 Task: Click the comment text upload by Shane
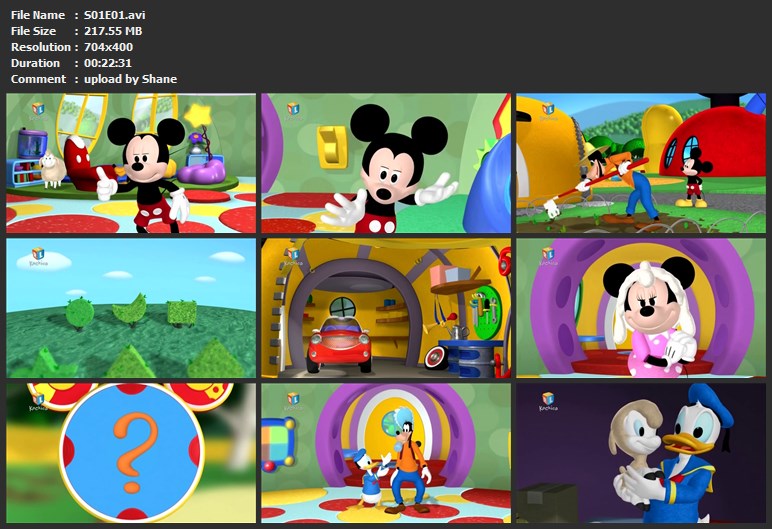point(130,79)
